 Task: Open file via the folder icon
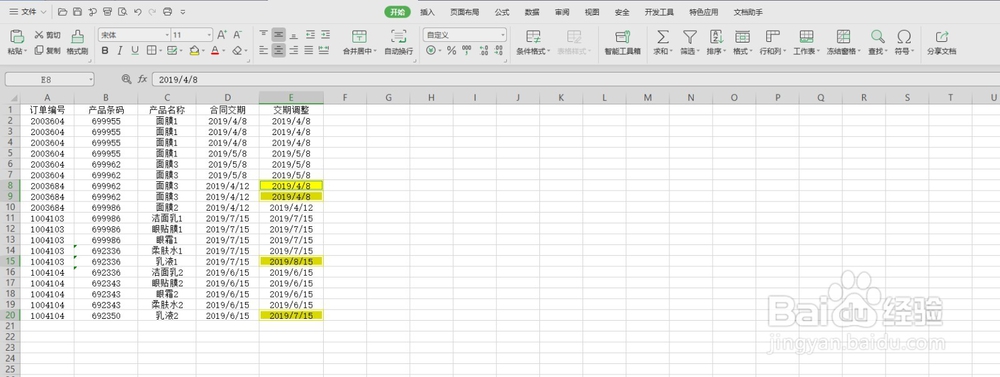(62, 12)
